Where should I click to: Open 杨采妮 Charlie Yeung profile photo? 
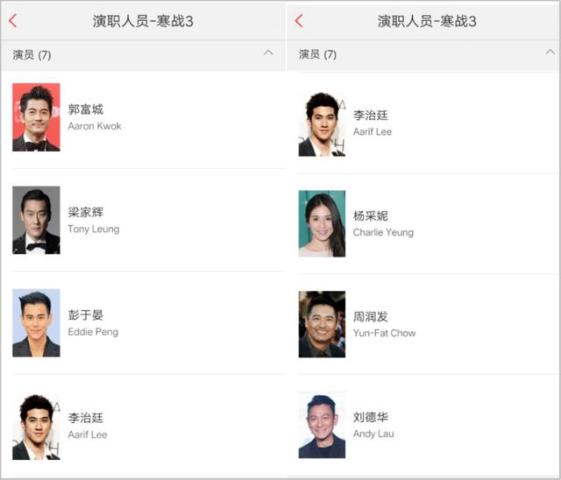click(x=322, y=224)
